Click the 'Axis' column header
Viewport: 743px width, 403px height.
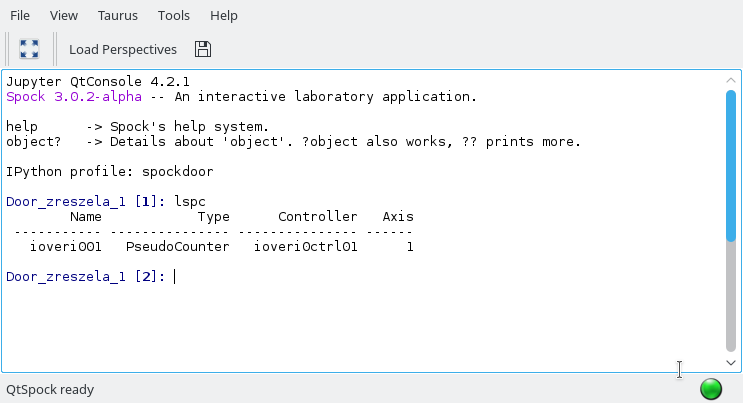(x=398, y=217)
